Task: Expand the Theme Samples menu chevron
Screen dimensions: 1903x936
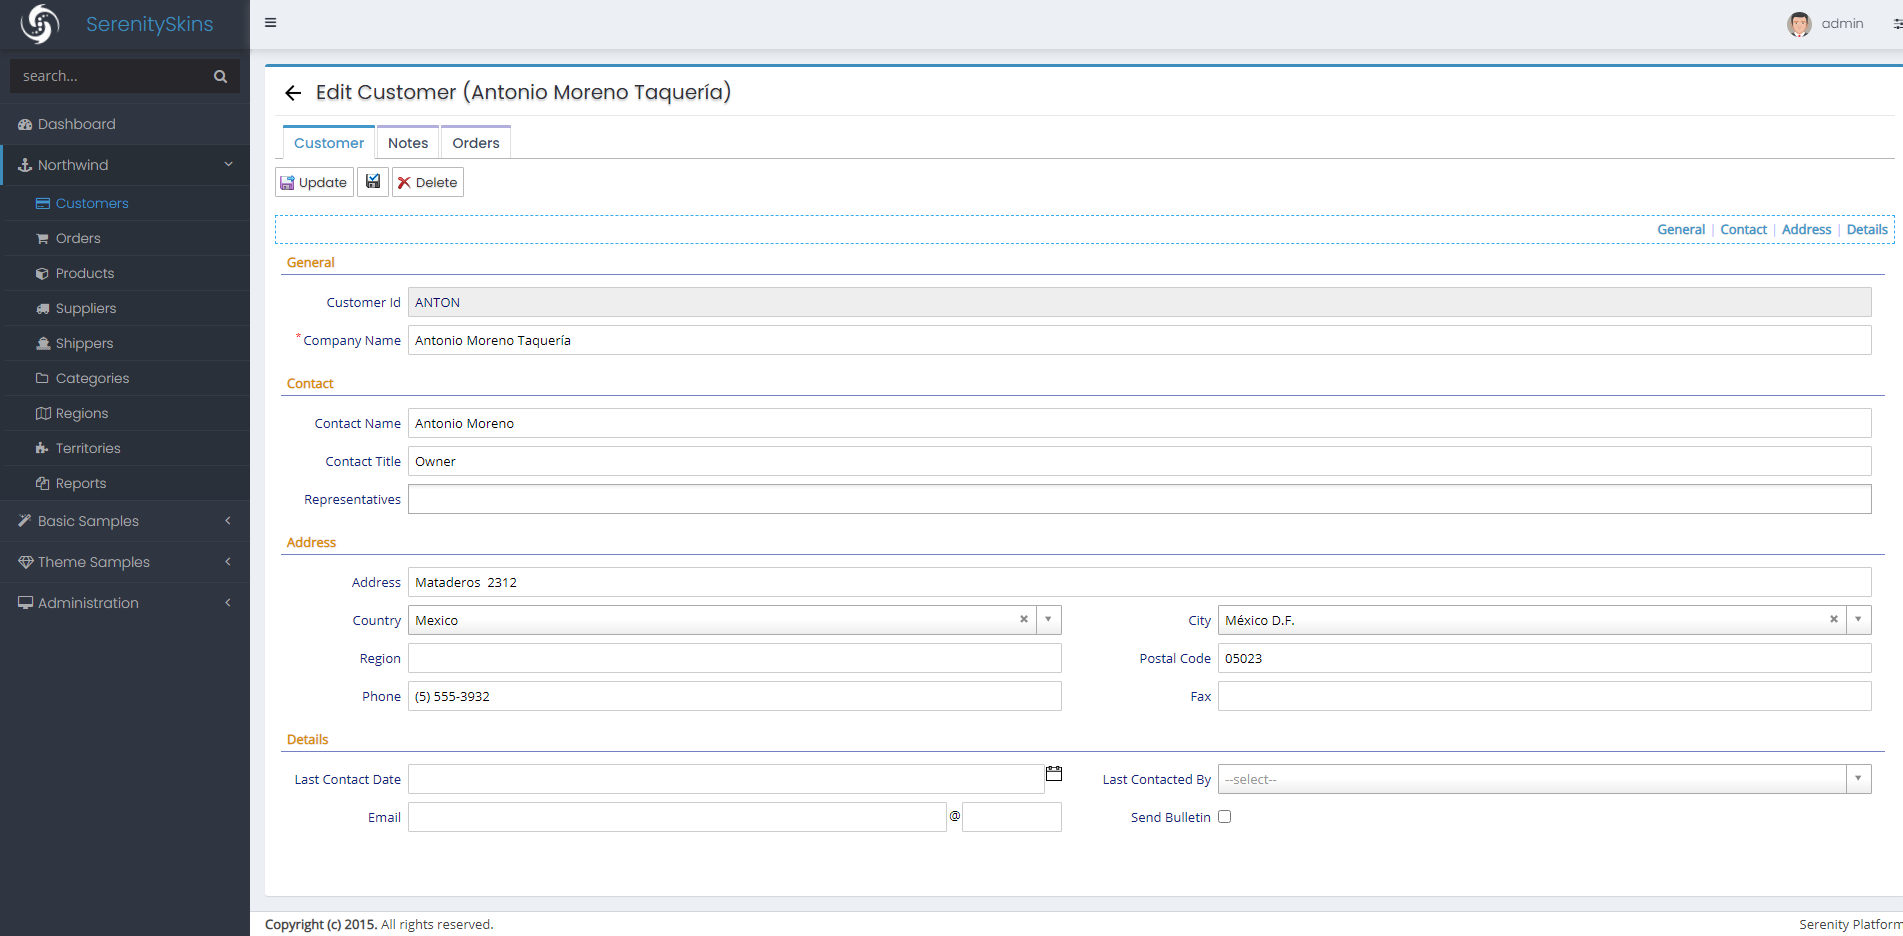Action: 228,562
